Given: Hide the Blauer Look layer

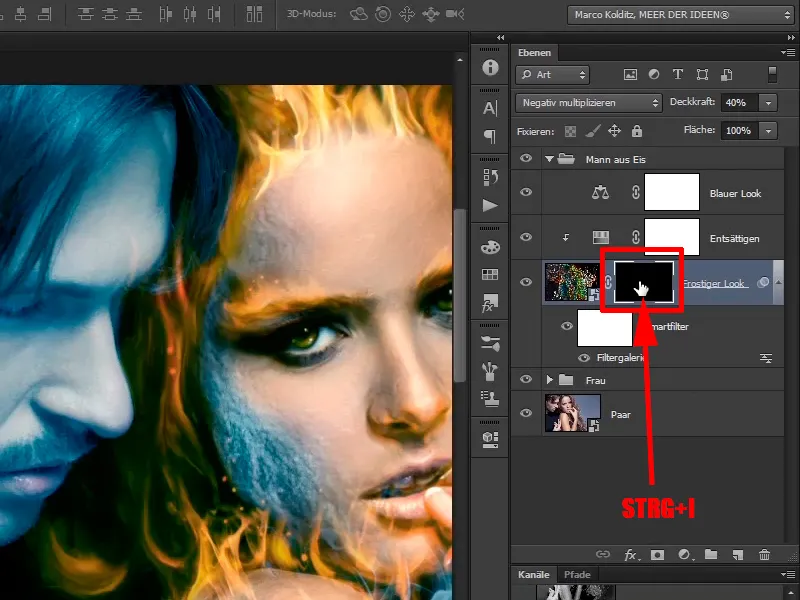Looking at the screenshot, I should 526,192.
